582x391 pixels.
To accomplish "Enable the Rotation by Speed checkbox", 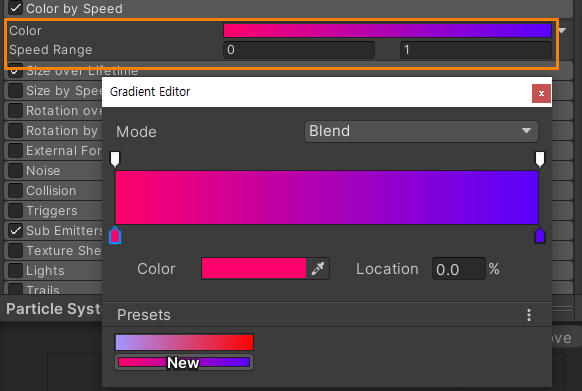I will [16, 131].
